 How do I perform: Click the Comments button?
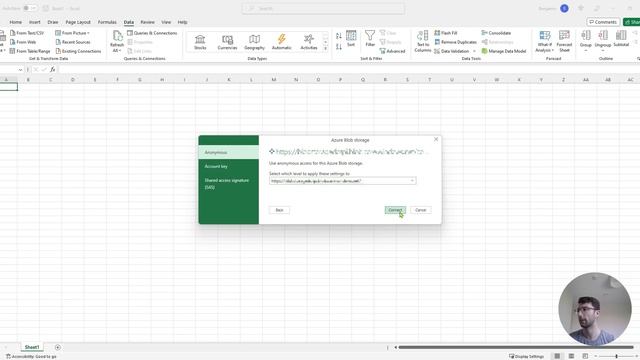(x=603, y=22)
